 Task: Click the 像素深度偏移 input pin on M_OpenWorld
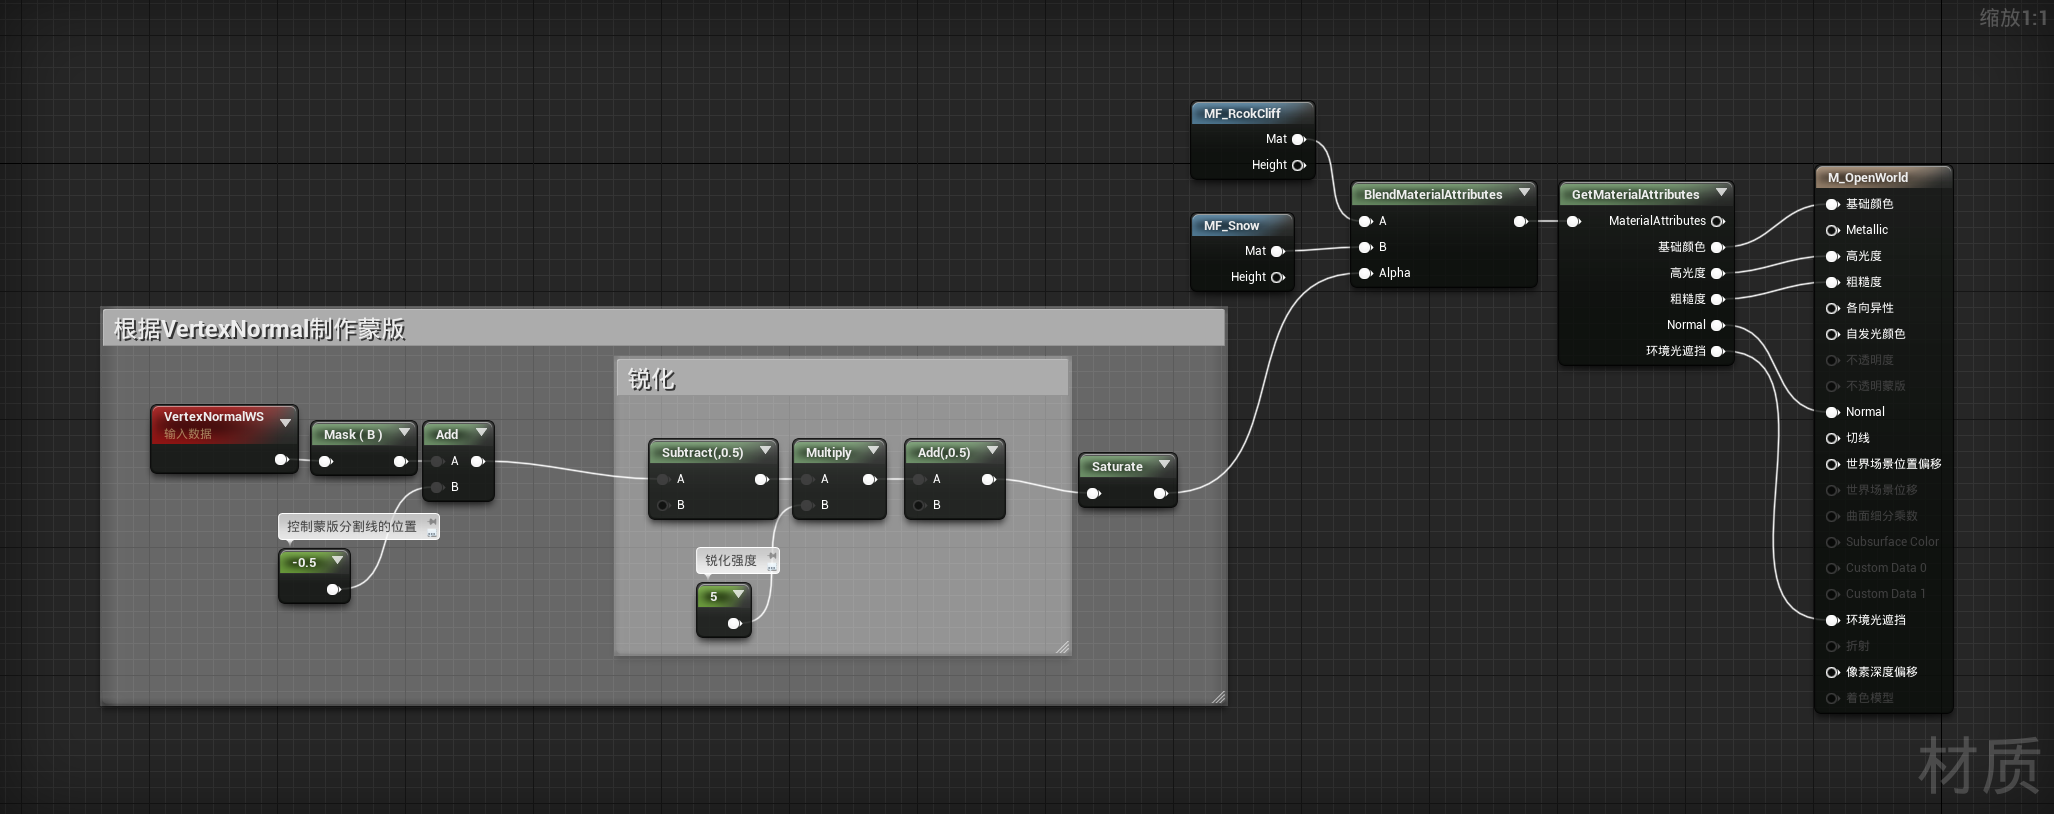pos(1832,673)
